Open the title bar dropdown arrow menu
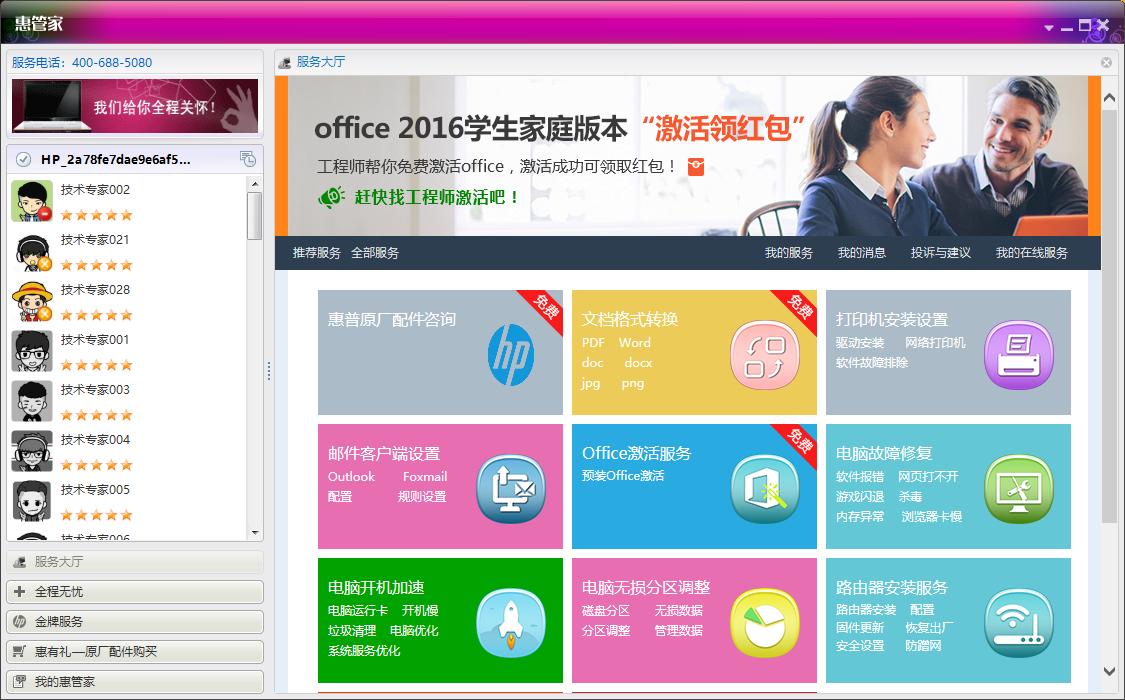 coord(1049,27)
